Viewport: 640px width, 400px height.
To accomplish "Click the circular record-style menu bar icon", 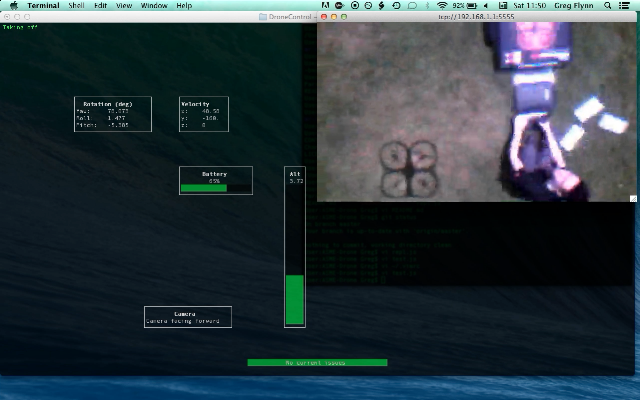I will click(x=355, y=5).
